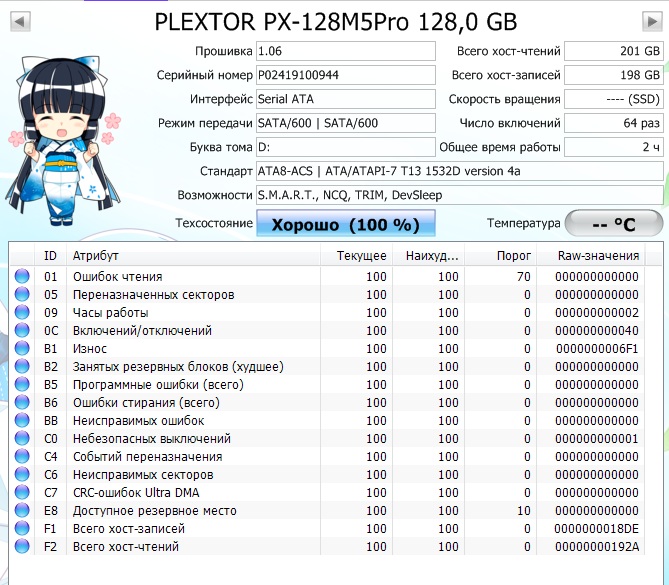Image resolution: width=669 pixels, height=585 pixels.
Task: Select the Неисправимых секторов row
Action: pos(327,474)
